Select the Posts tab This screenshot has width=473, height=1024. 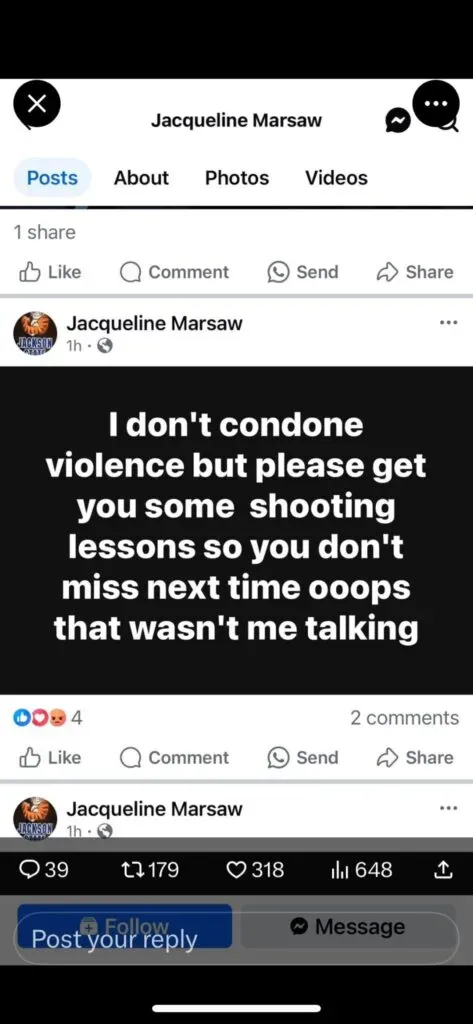pos(52,178)
